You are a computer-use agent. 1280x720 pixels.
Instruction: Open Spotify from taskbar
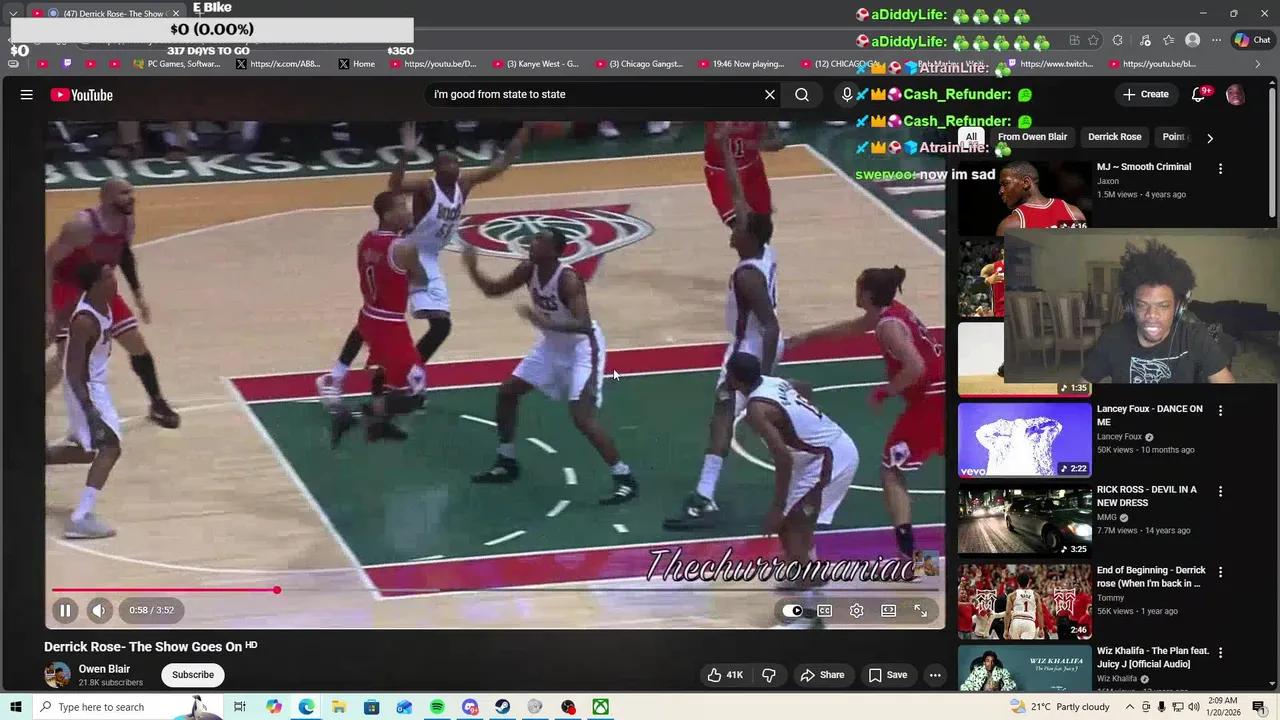437,707
